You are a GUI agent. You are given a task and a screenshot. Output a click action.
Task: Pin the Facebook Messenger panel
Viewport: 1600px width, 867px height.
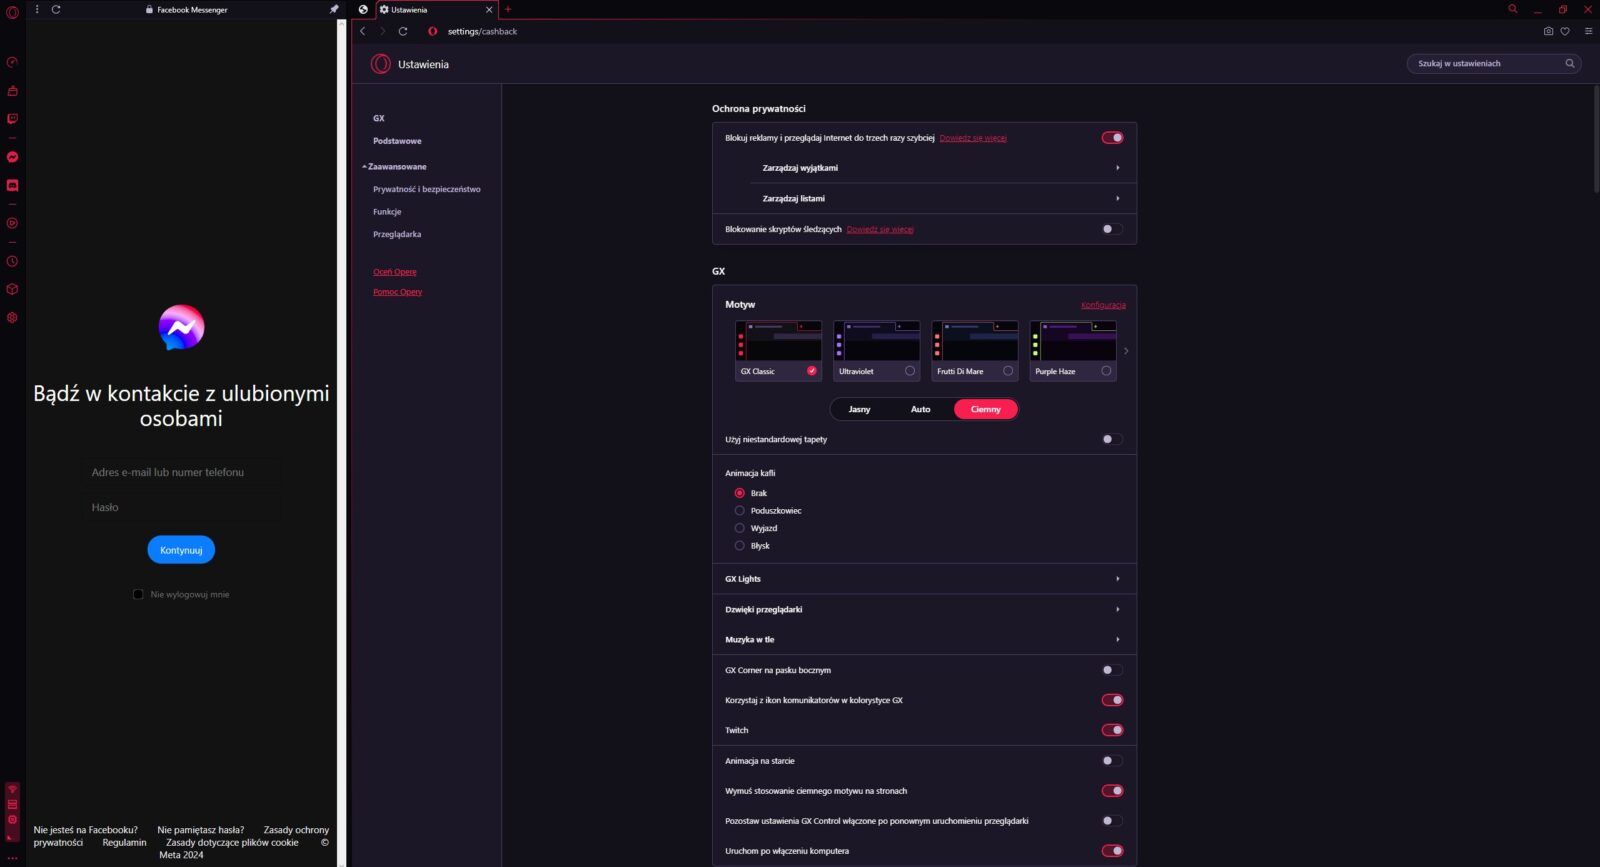coord(334,9)
